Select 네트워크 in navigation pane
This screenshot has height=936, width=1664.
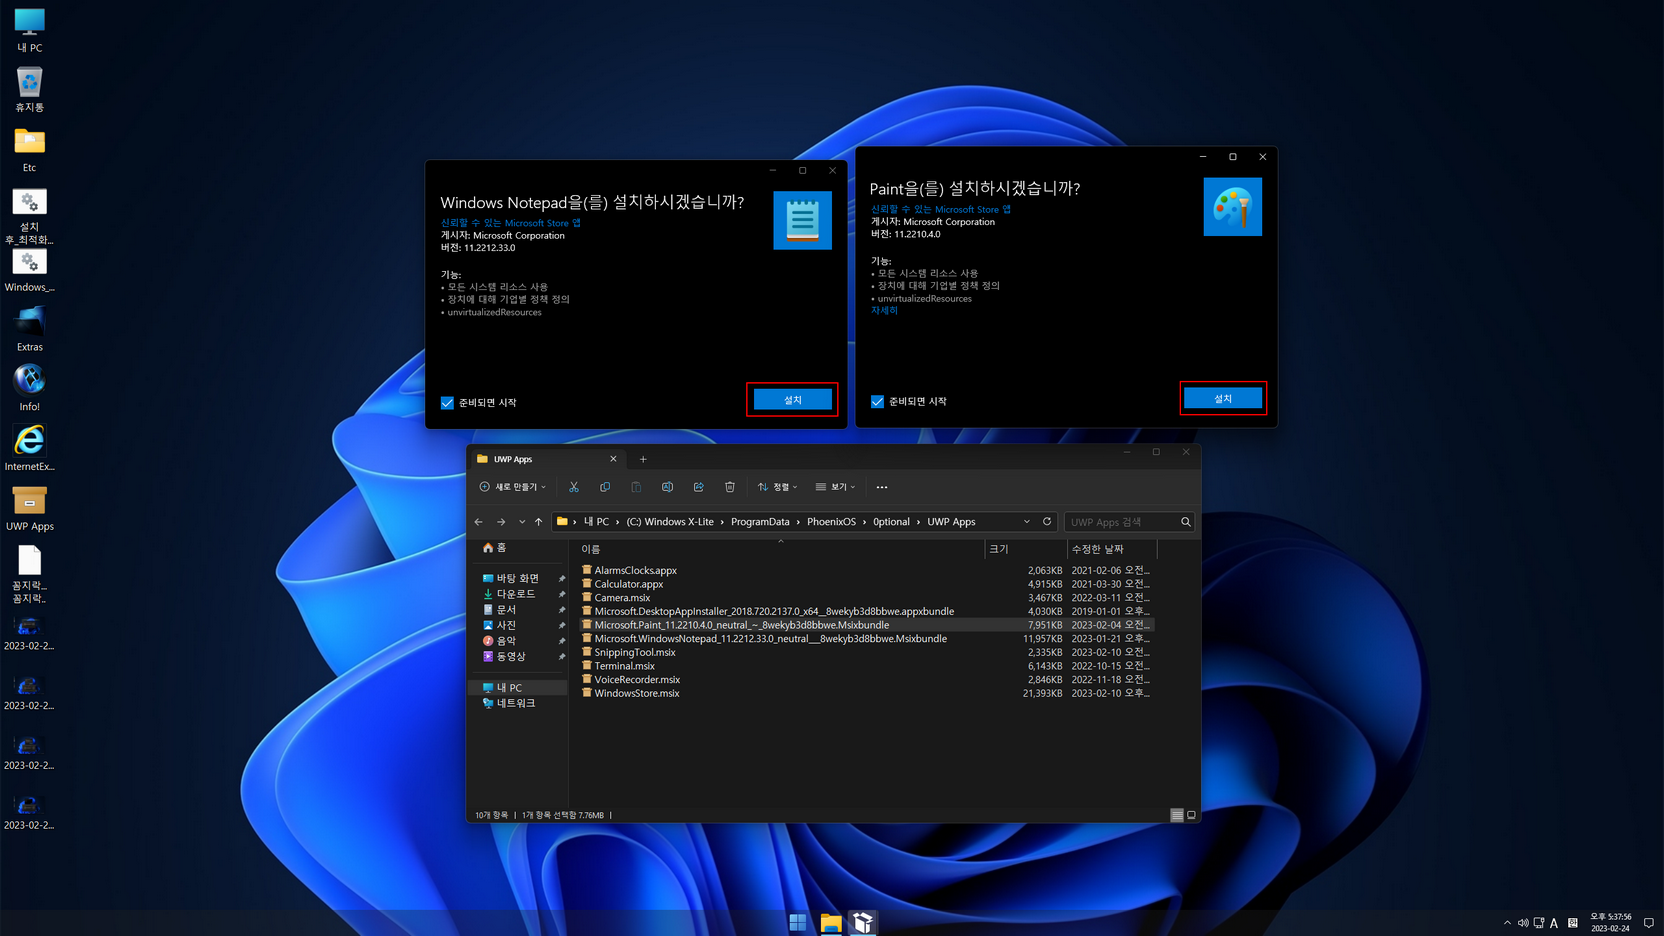pyautogui.click(x=509, y=703)
